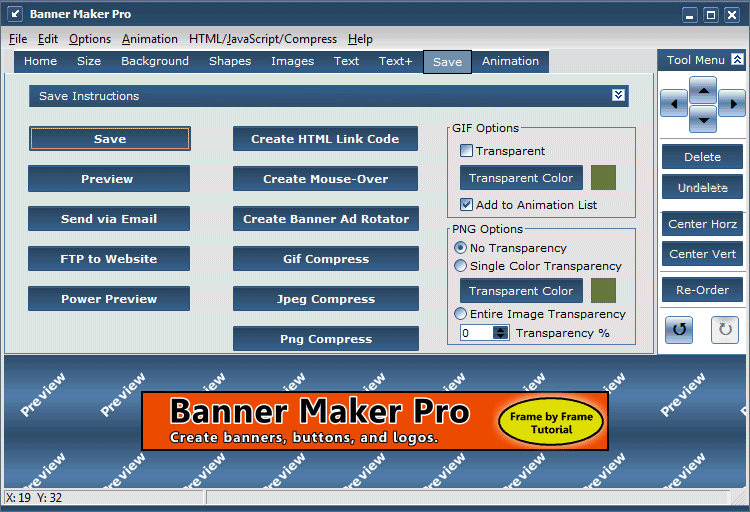
Task: Move object down with arrow button
Action: [x=703, y=119]
